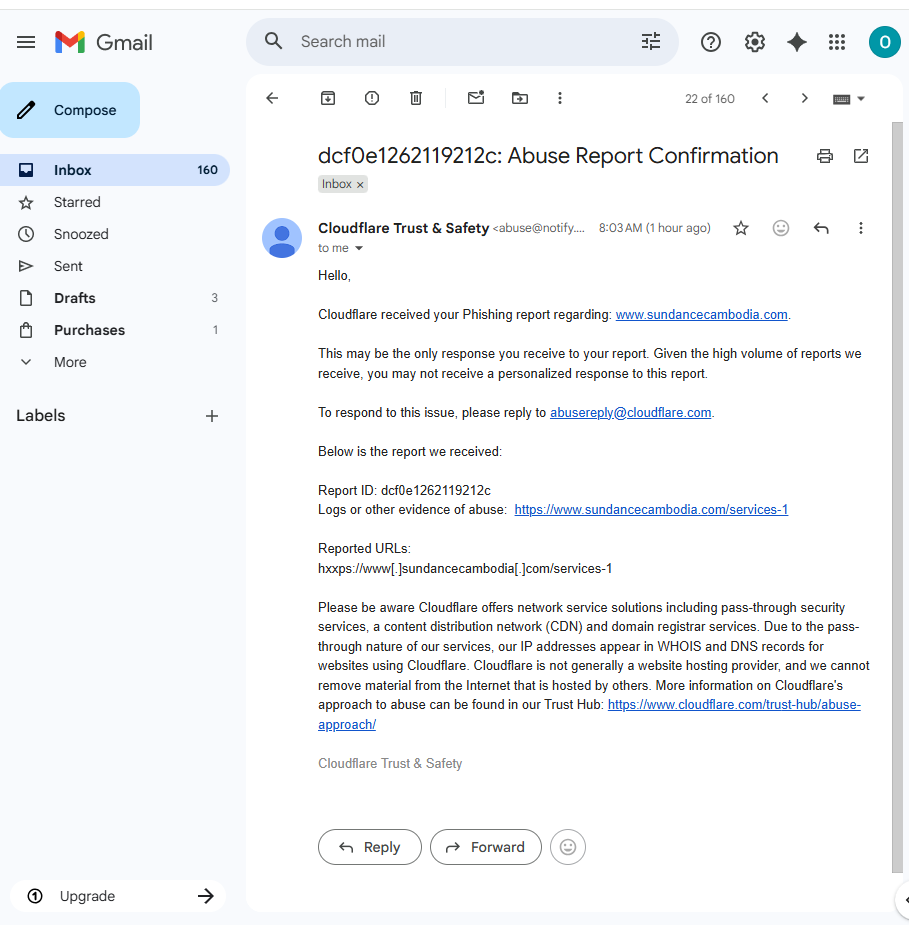Show details dropdown next to 'to me'
The width and height of the screenshot is (909, 925).
359,248
